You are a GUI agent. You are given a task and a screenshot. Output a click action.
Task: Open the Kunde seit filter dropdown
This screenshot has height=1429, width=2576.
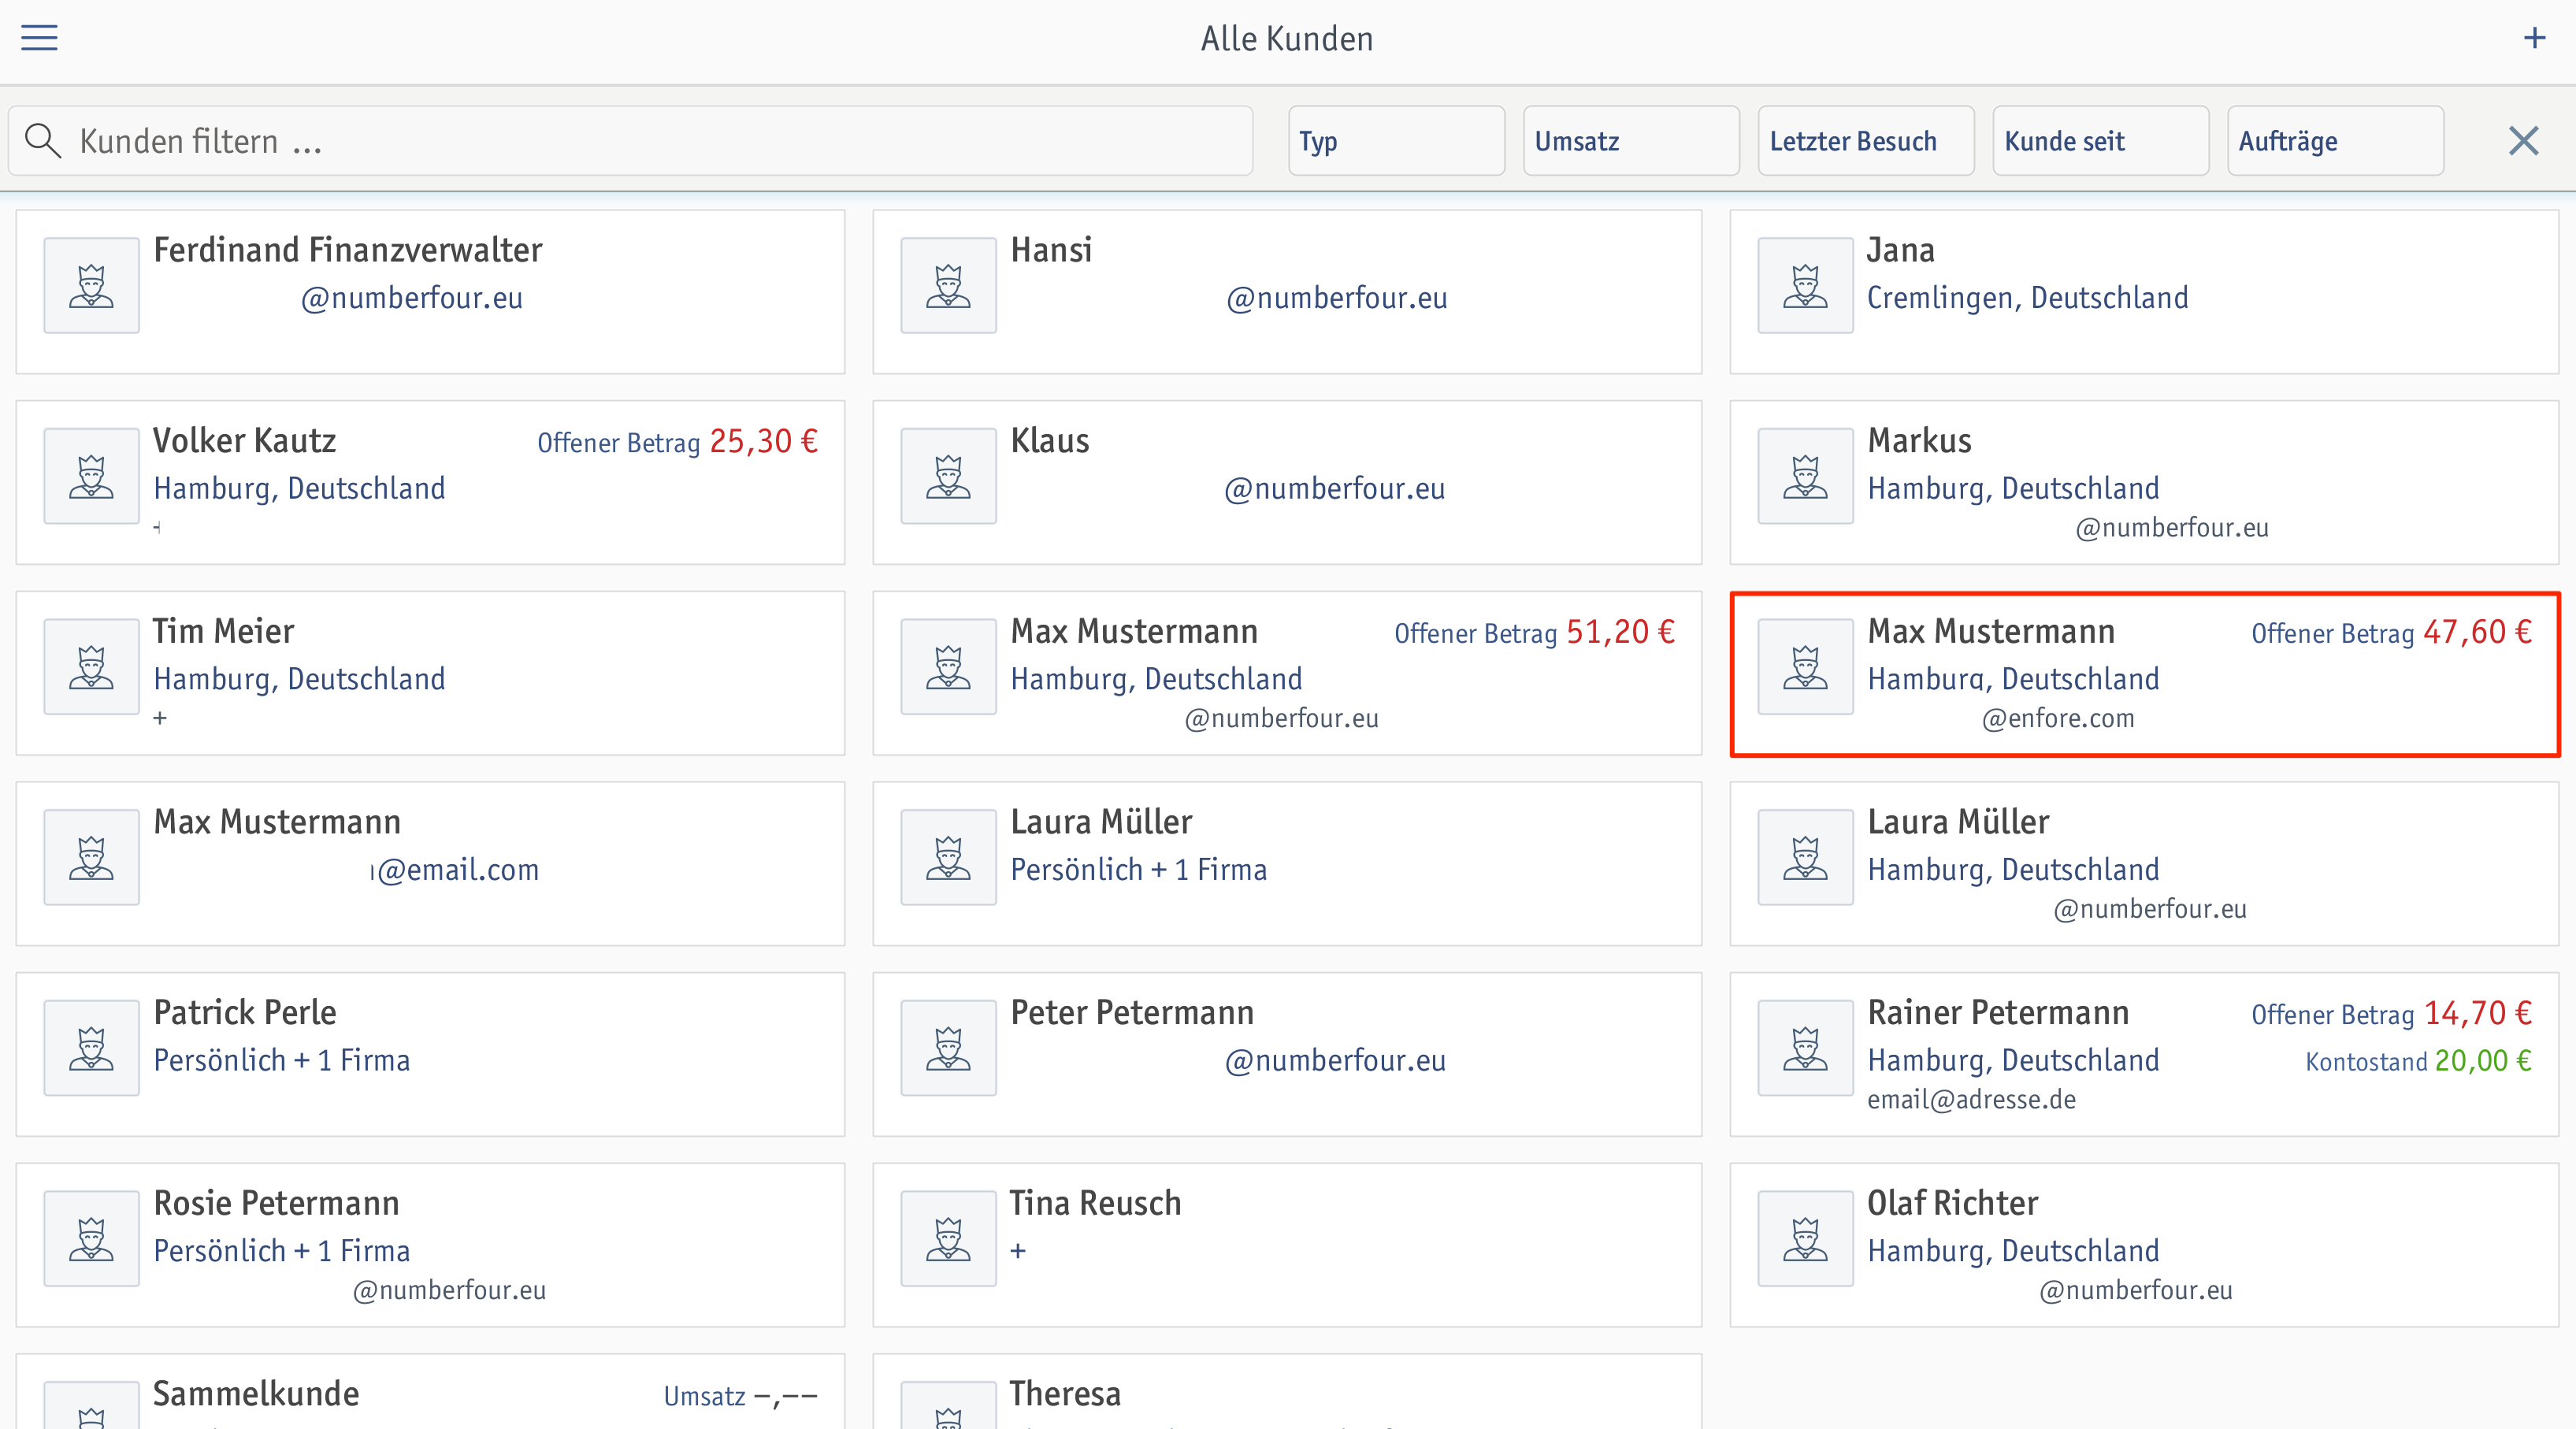click(x=2100, y=141)
